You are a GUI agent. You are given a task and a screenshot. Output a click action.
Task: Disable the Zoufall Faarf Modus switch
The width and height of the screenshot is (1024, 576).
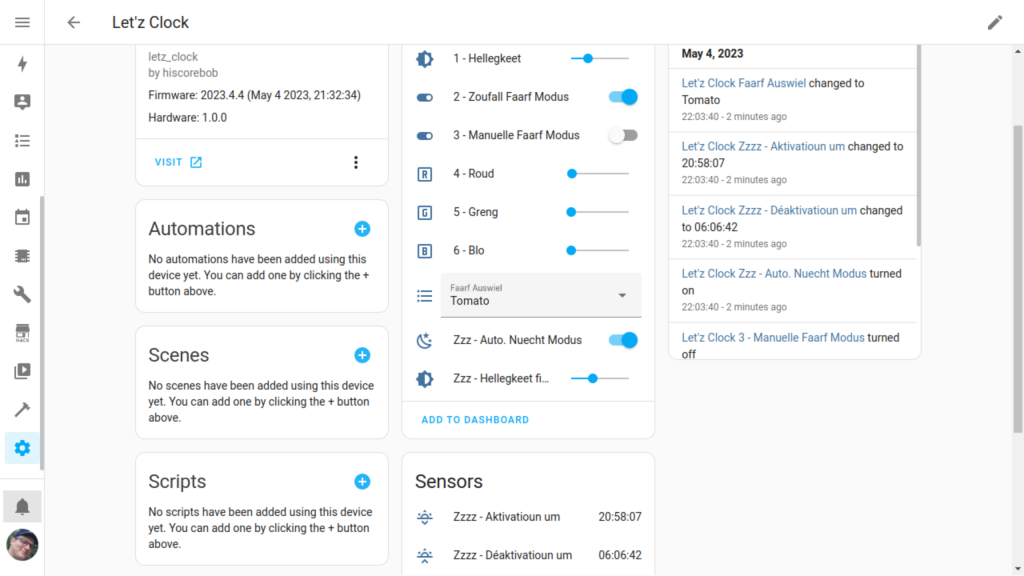pos(623,97)
